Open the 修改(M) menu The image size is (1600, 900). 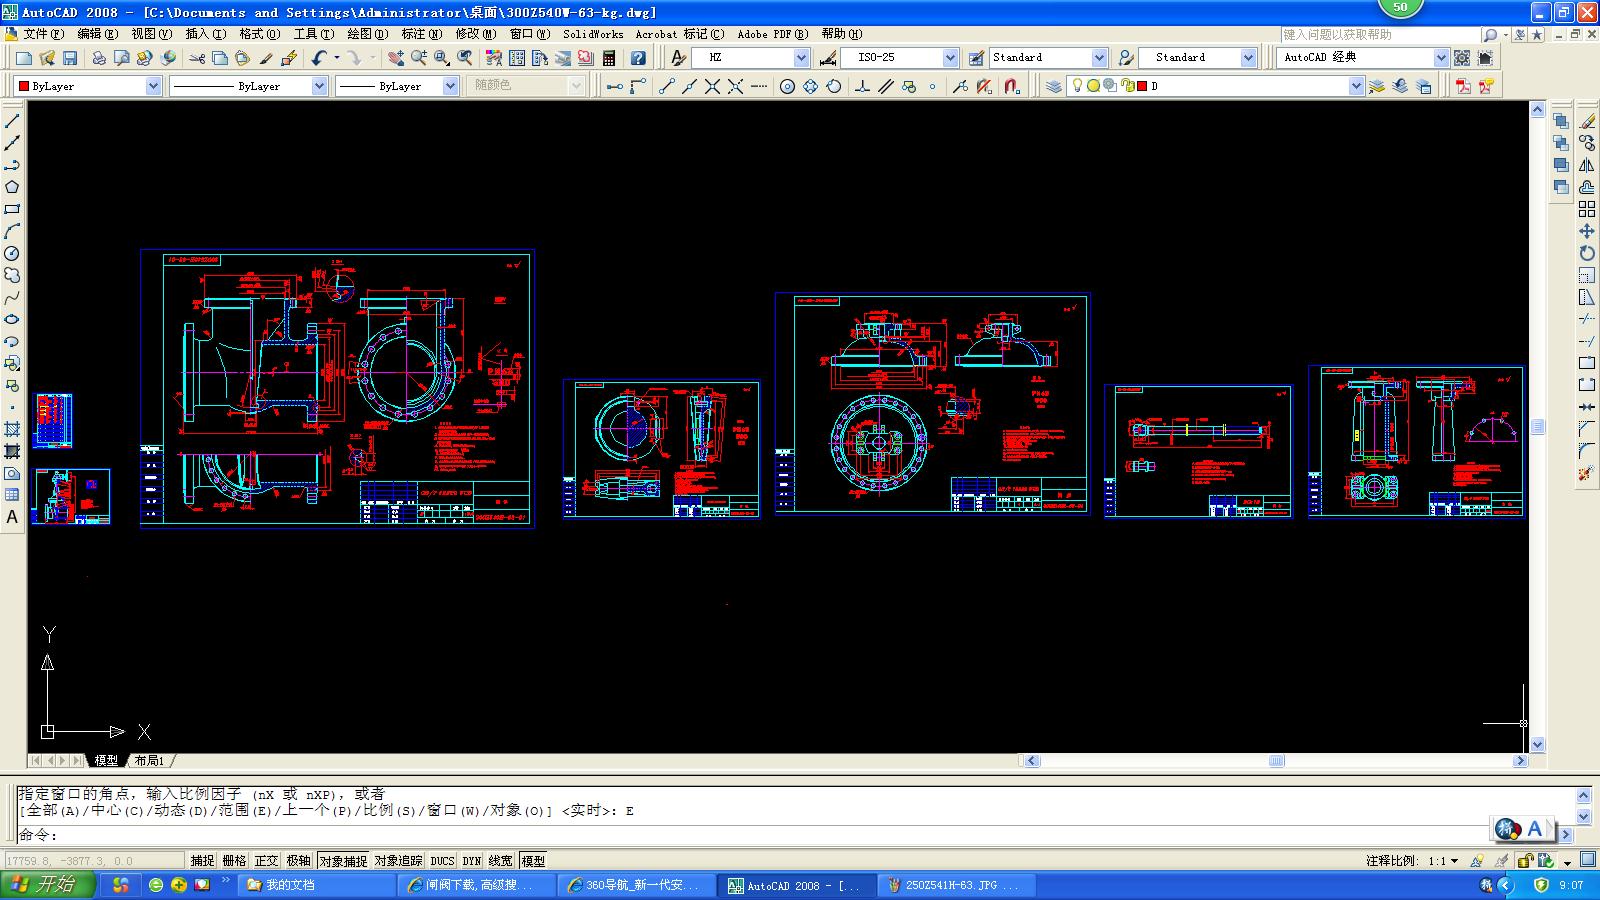475,33
